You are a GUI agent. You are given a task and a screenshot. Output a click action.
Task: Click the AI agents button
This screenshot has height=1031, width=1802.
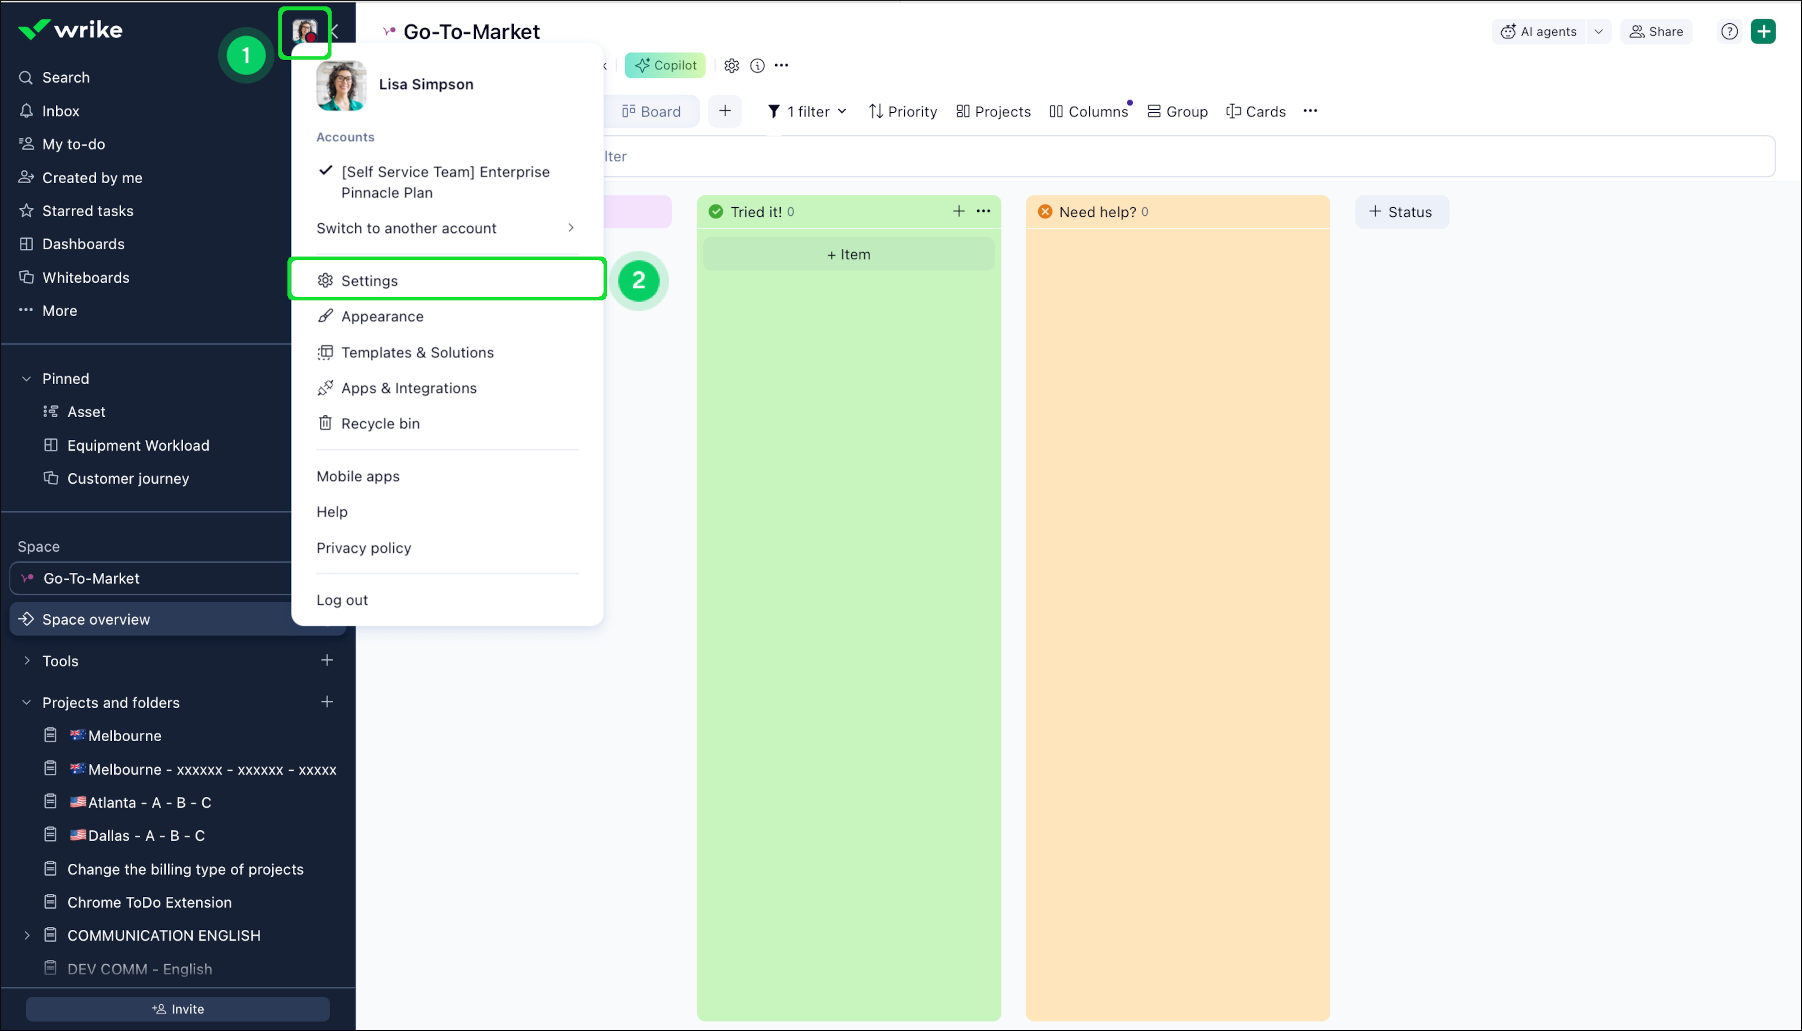pos(1540,32)
